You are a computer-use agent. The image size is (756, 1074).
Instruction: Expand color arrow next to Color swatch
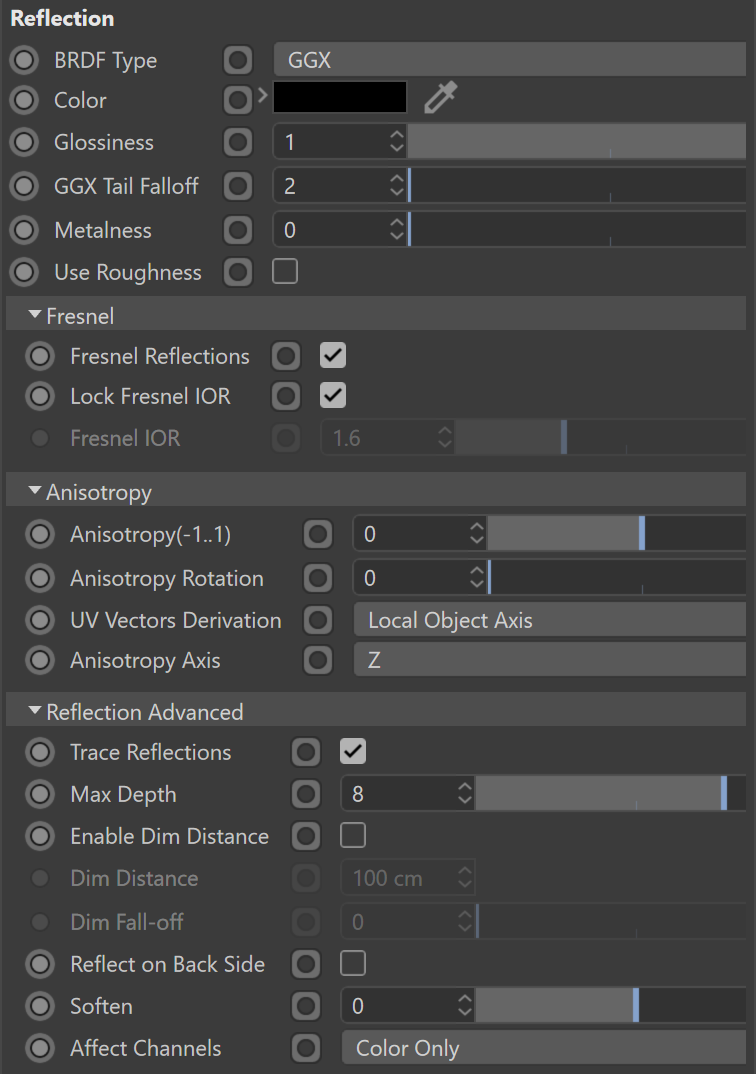(262, 95)
